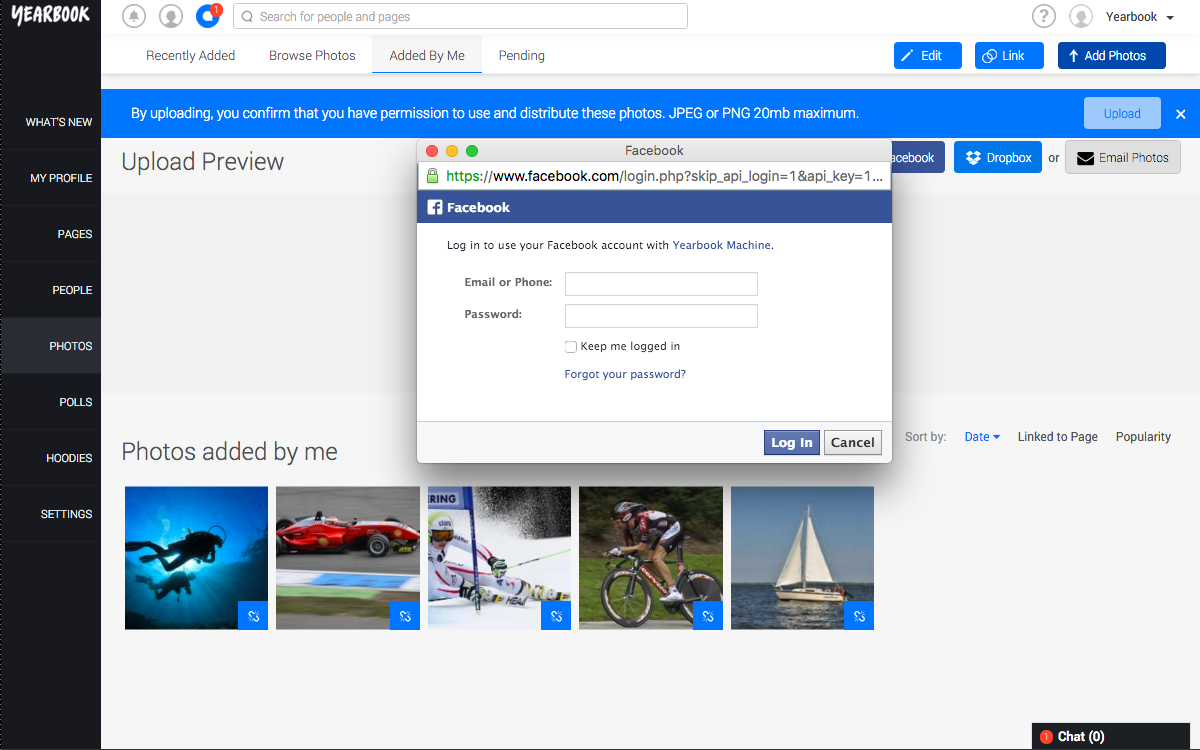Click link icon on sailboat photo
1200x750 pixels.
(859, 615)
